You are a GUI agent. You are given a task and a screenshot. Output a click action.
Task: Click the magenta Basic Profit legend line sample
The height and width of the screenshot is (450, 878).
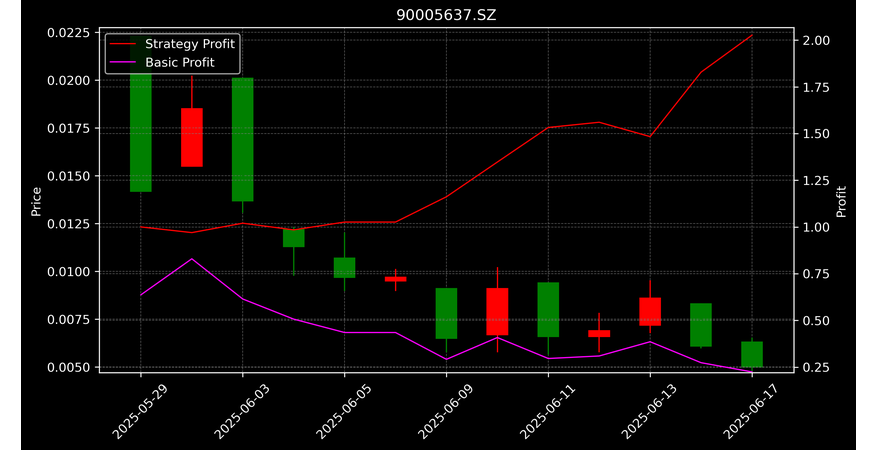point(123,62)
